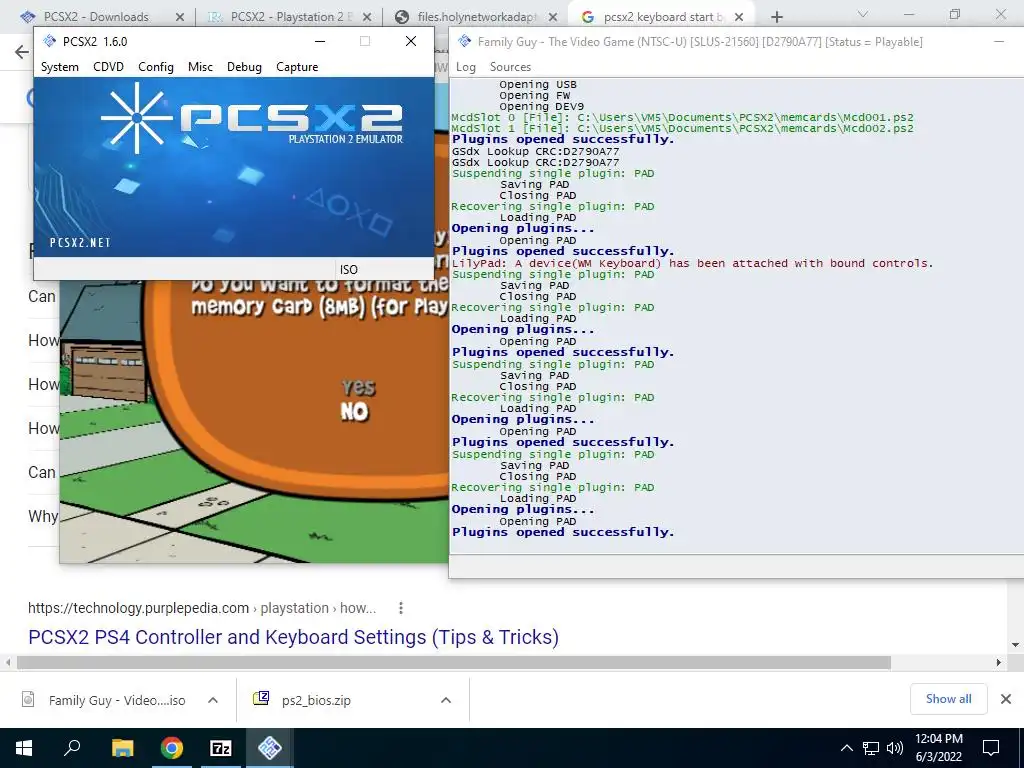Open Google Chrome from taskbar
The image size is (1024, 768).
[x=172, y=748]
